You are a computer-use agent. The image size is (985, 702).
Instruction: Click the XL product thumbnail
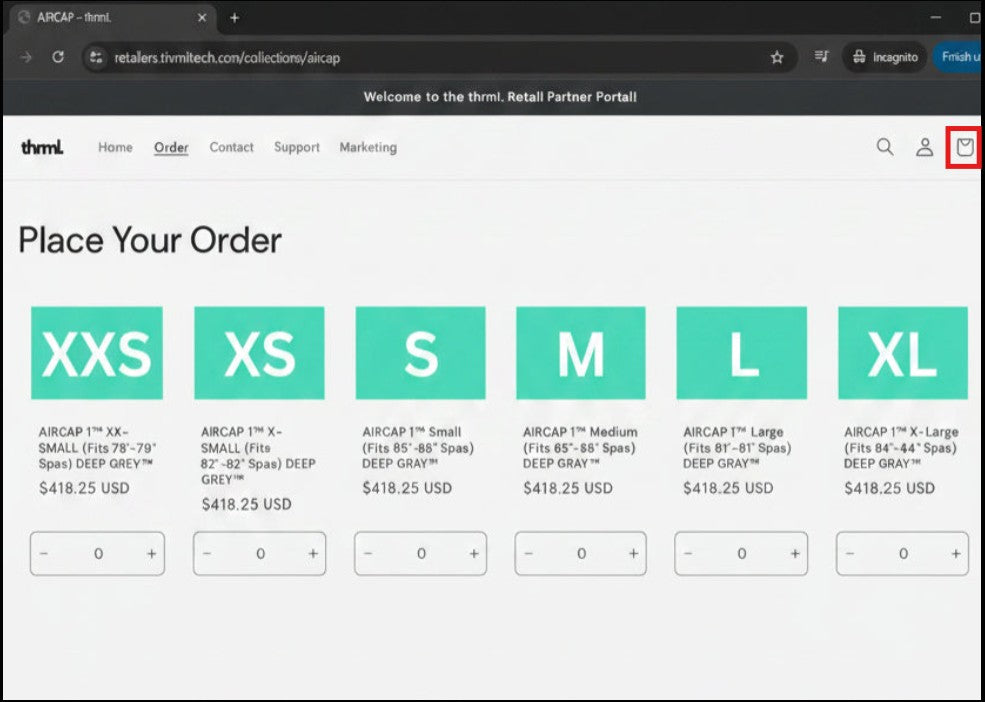point(903,353)
